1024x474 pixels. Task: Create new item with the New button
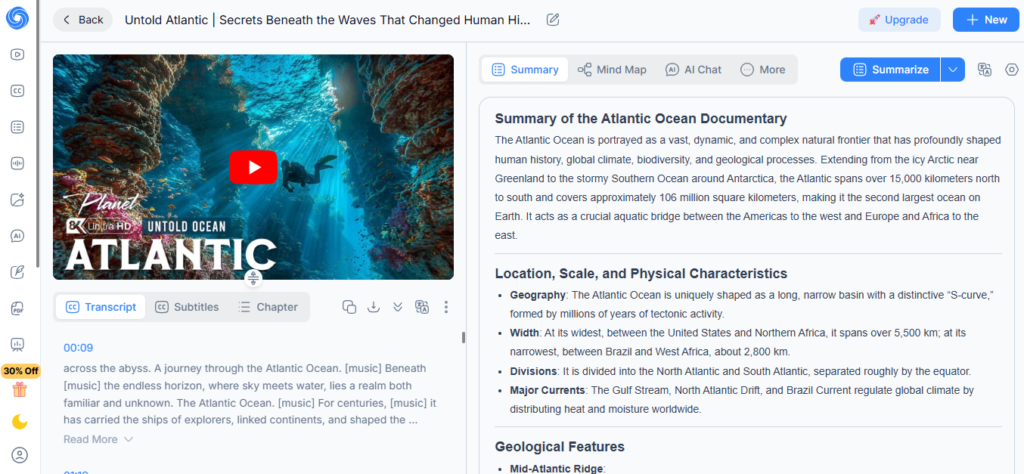985,20
